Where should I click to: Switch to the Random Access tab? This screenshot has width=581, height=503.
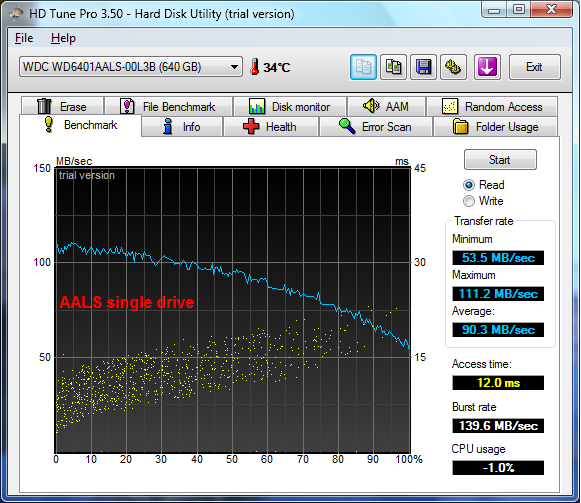pyautogui.click(x=492, y=106)
